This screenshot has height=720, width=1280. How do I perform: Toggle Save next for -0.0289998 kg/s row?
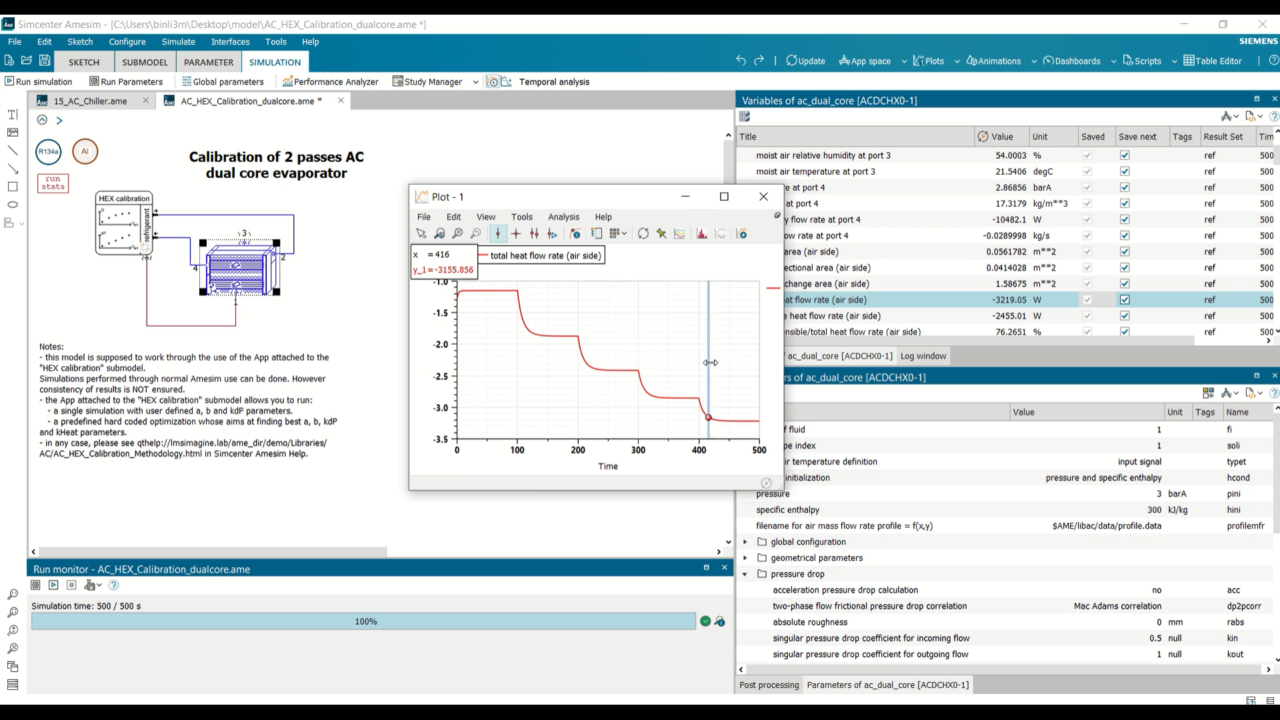coord(1125,236)
